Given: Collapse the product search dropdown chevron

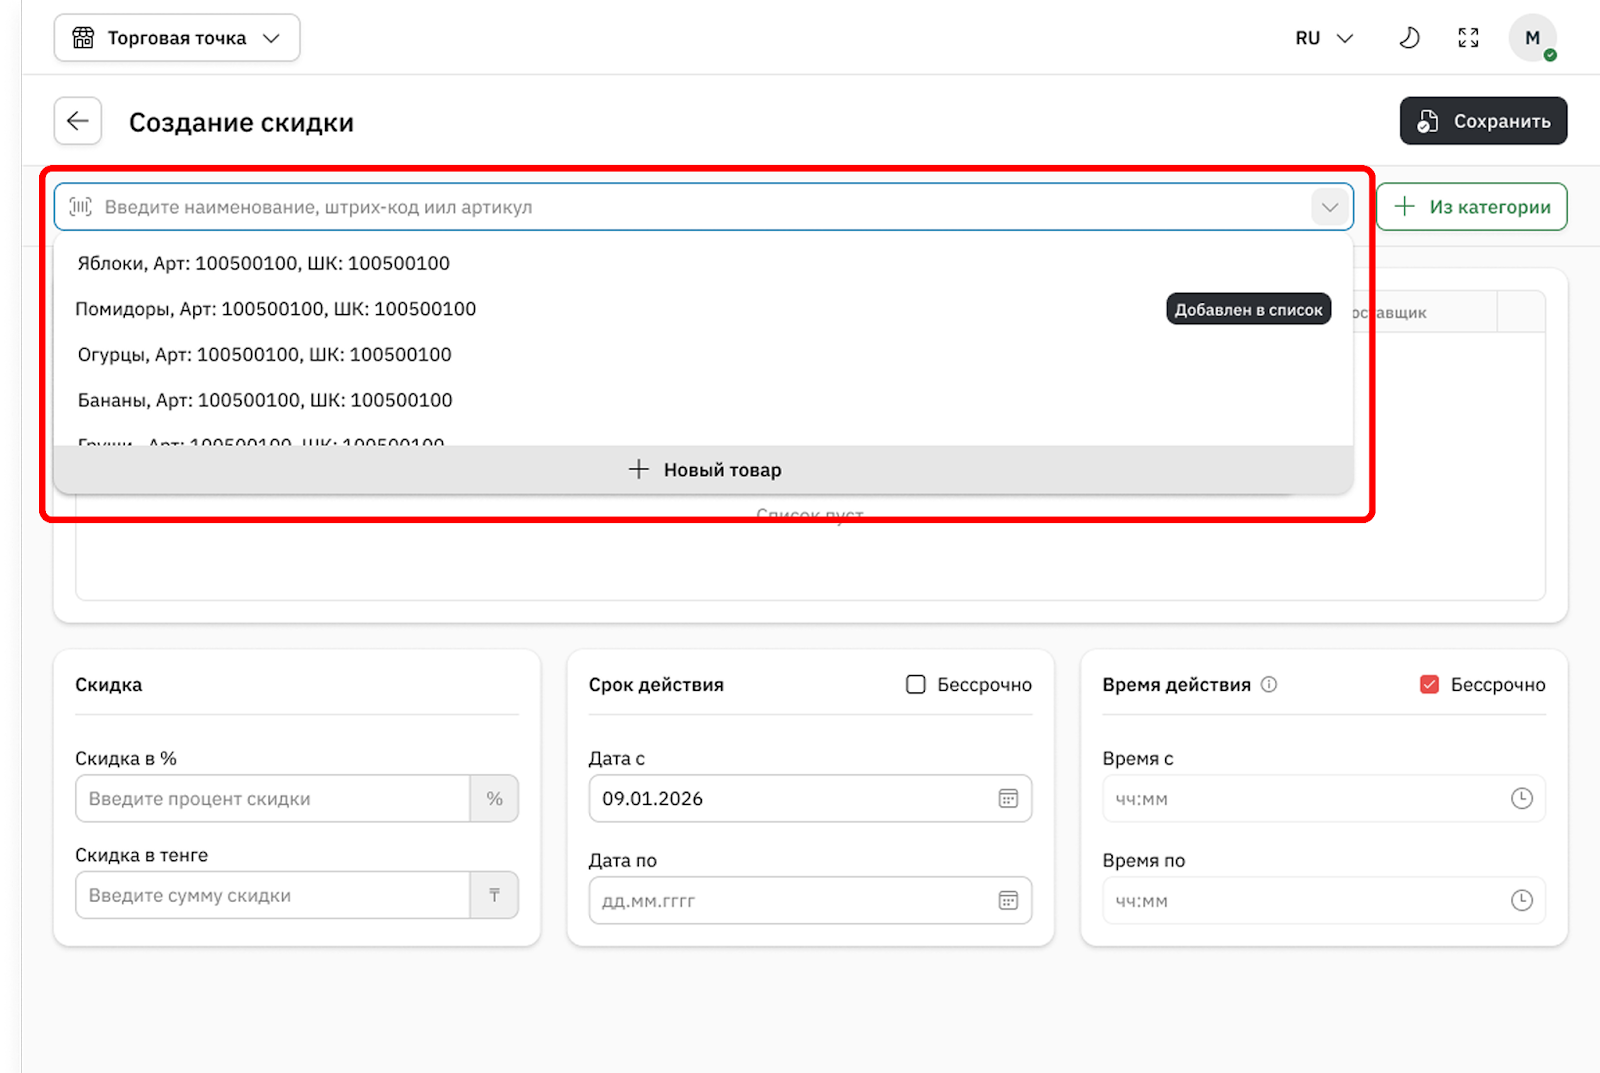Looking at the screenshot, I should pos(1329,207).
